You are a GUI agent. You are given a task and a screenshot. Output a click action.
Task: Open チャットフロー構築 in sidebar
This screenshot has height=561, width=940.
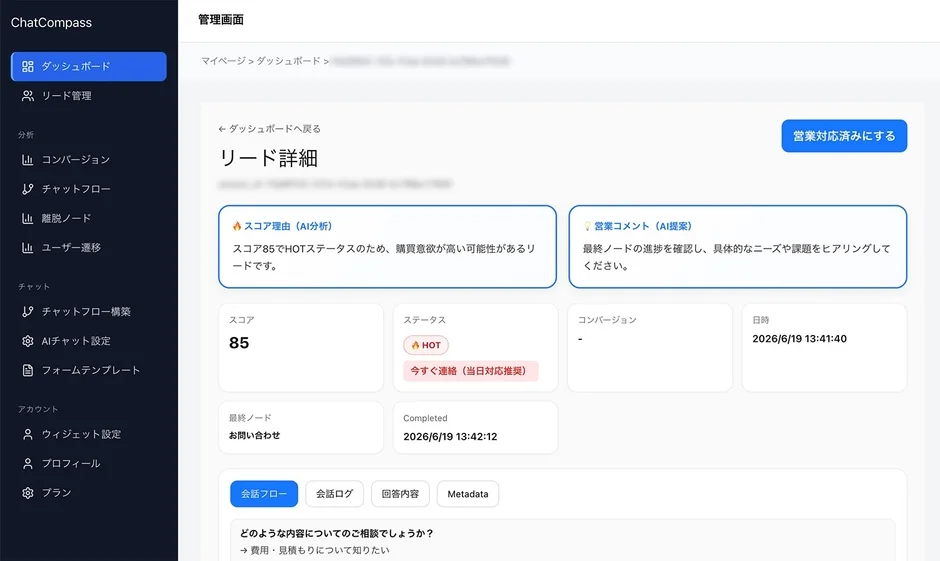click(89, 312)
